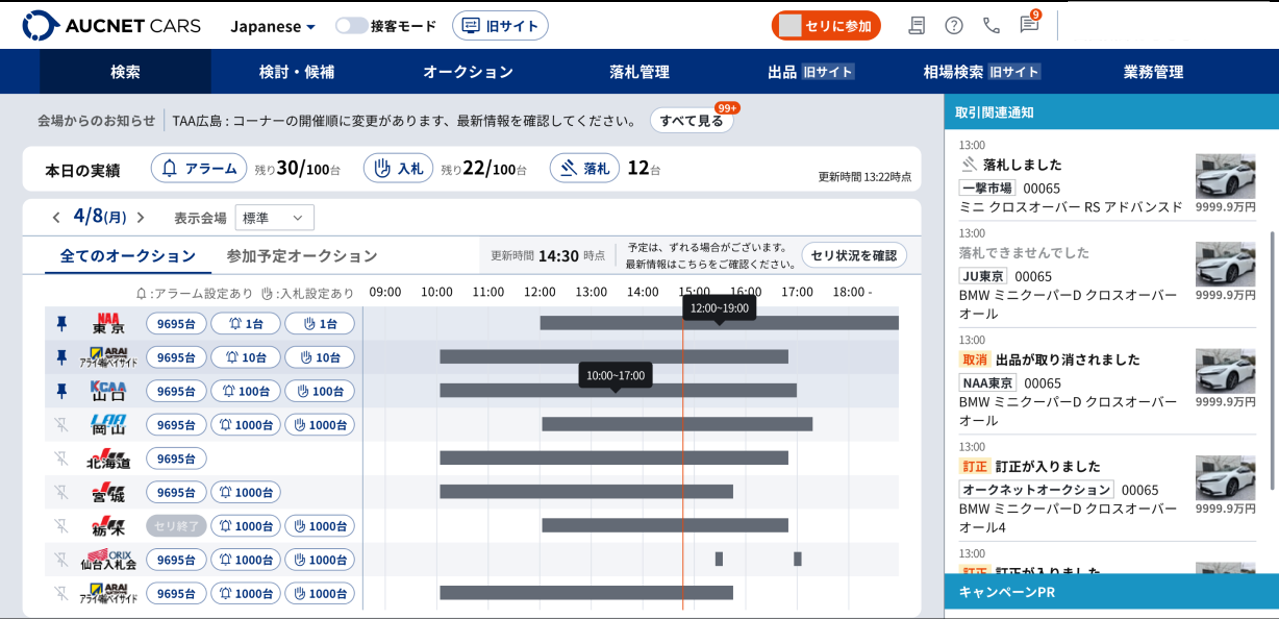Image resolution: width=1279 pixels, height=619 pixels.
Task: Unpin the NAA東京 auction row
Action: click(61, 323)
